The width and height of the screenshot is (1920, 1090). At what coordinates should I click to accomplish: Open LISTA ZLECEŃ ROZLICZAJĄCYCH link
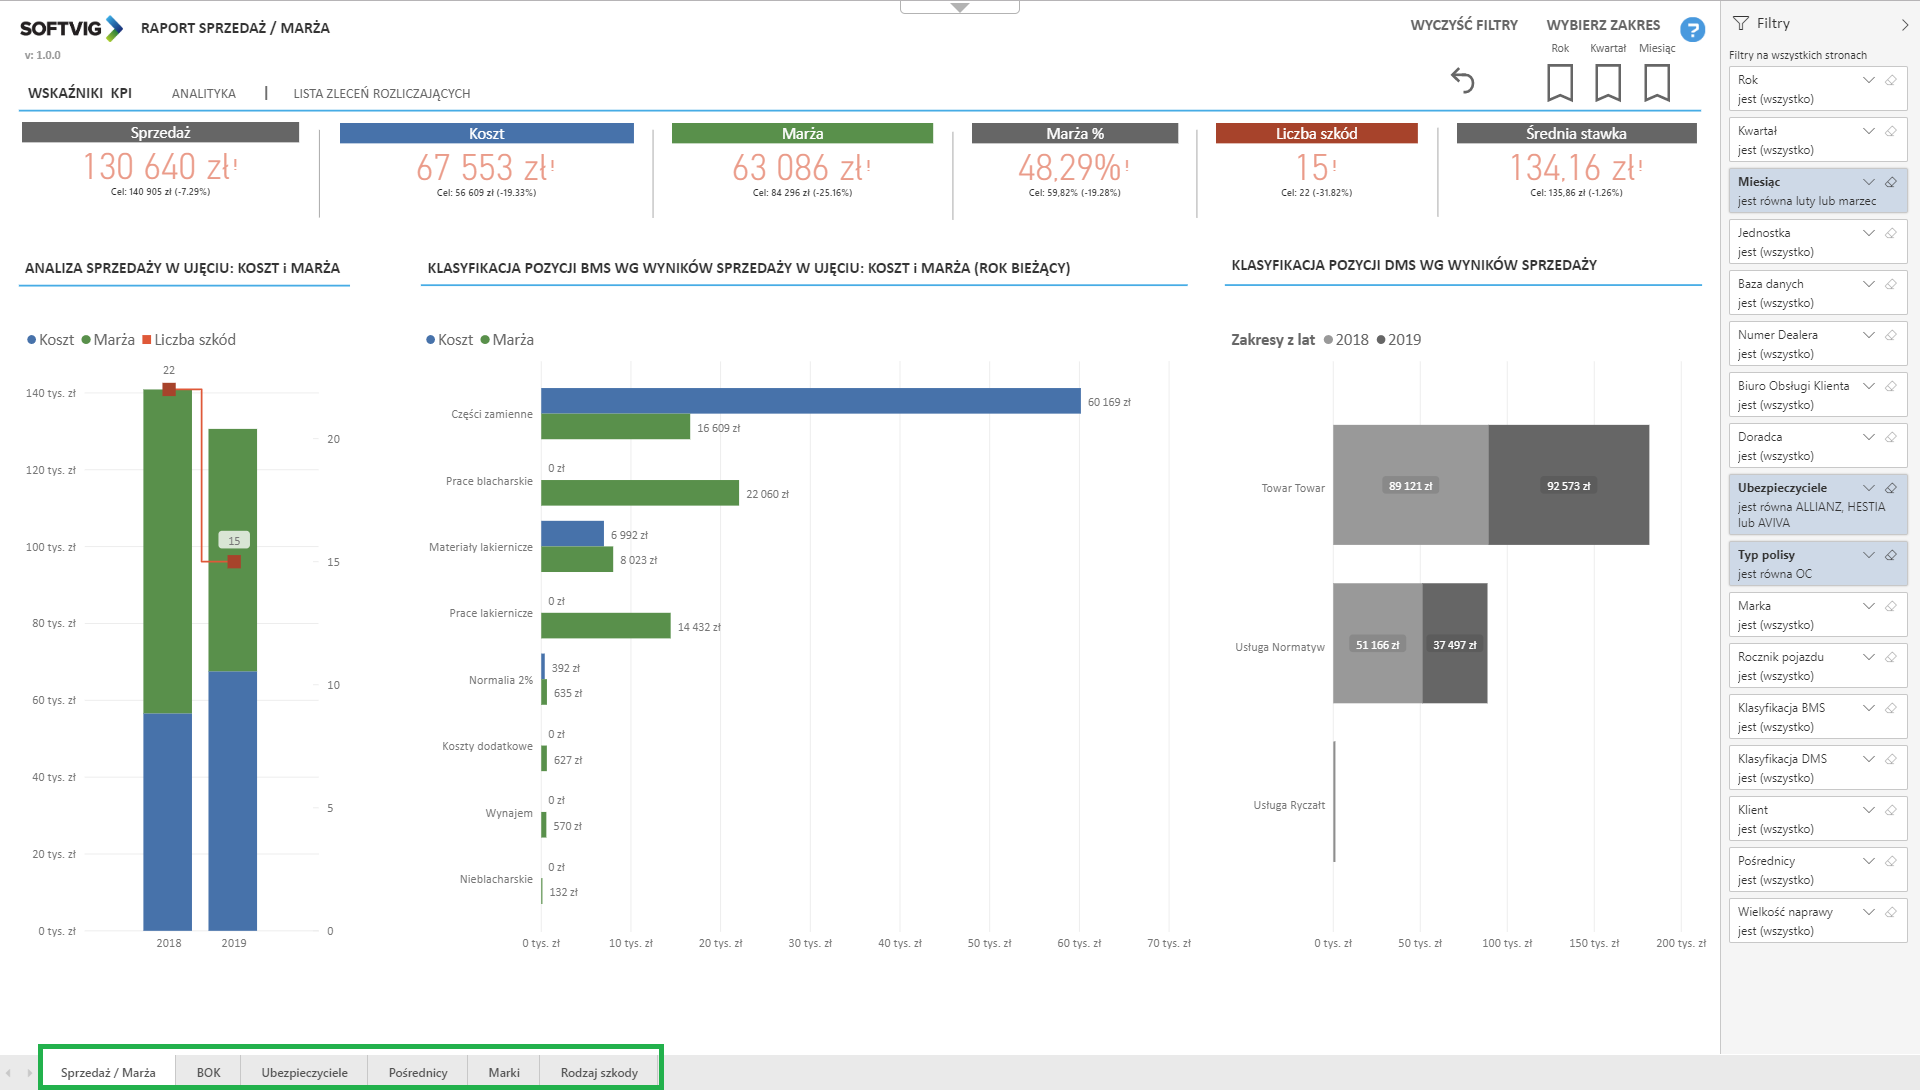click(x=381, y=93)
